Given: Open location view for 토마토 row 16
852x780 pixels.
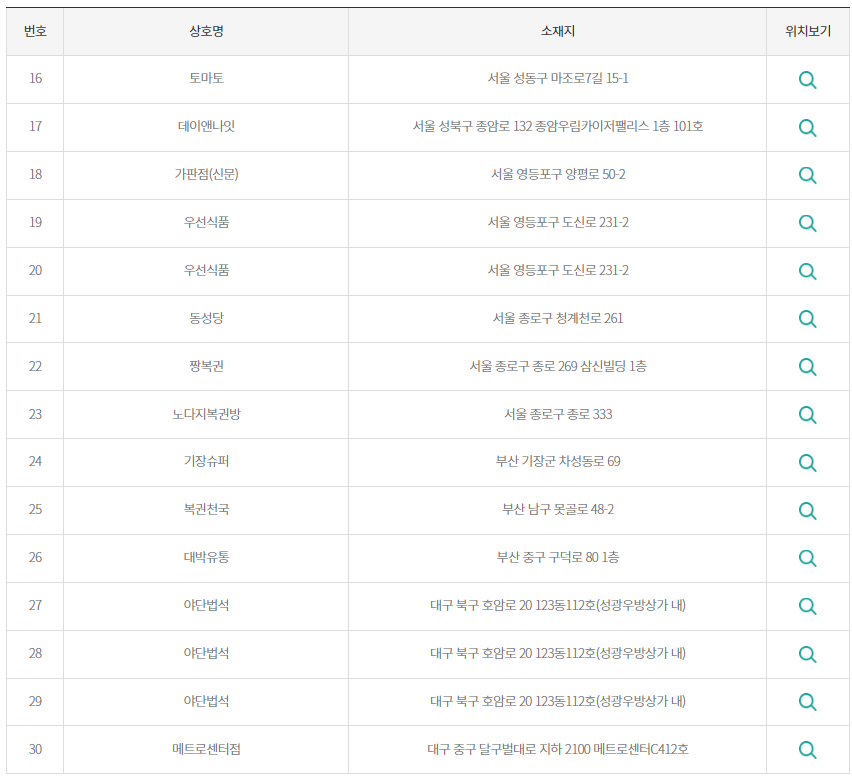Looking at the screenshot, I should [x=807, y=80].
